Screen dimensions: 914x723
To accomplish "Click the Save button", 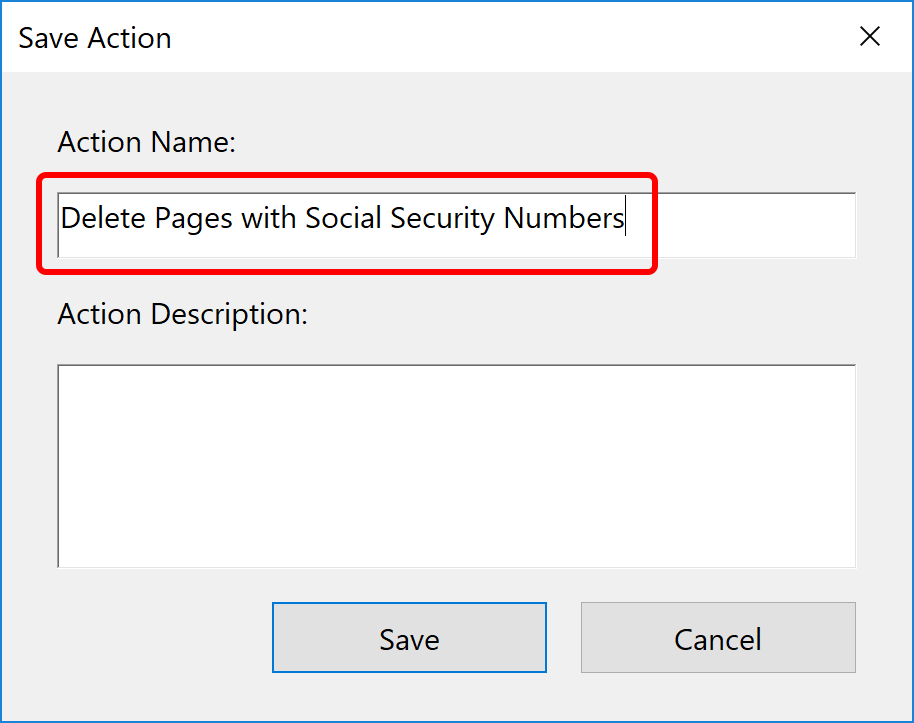I will 409,638.
